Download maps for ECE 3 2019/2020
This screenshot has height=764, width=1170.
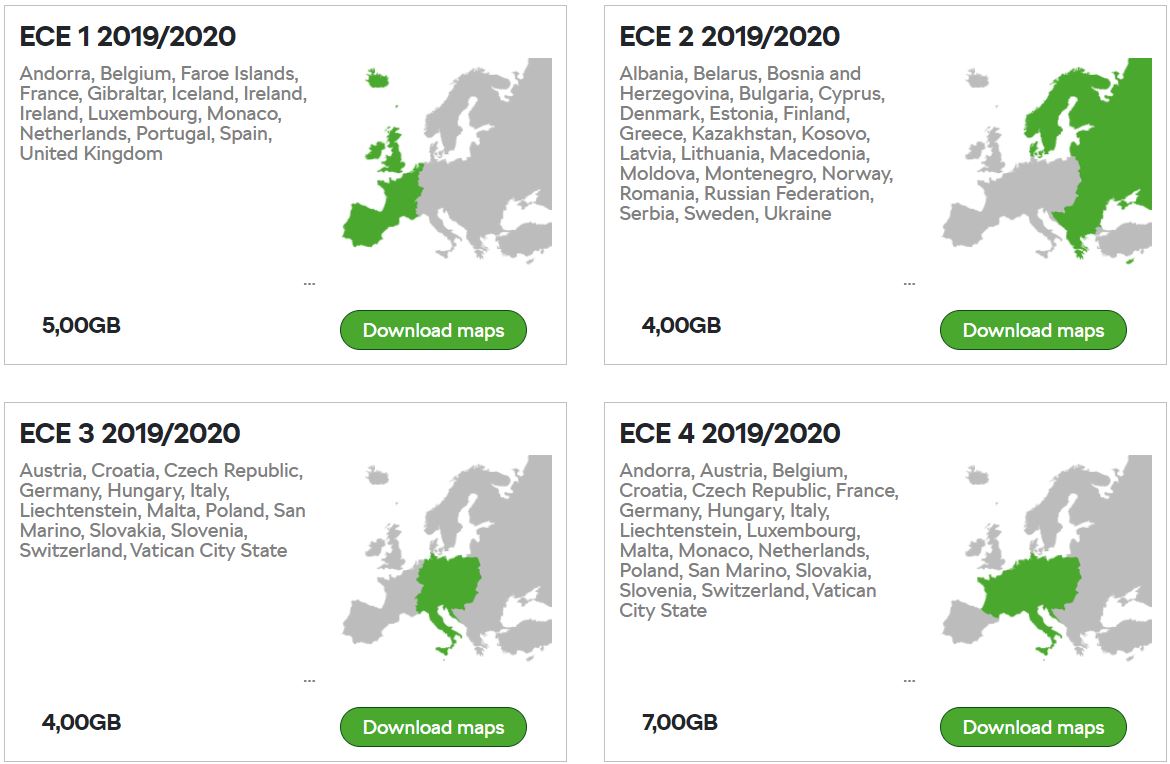click(x=433, y=727)
